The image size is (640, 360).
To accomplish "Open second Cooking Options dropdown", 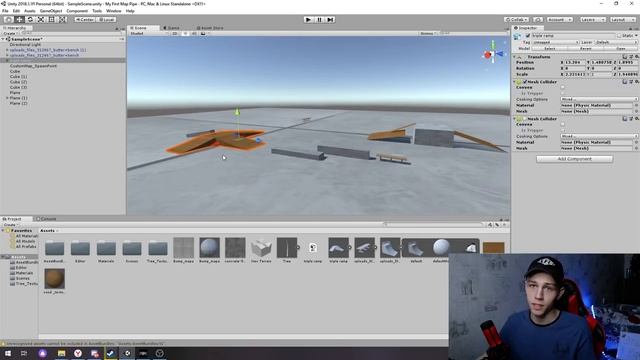I will pyautogui.click(x=599, y=136).
